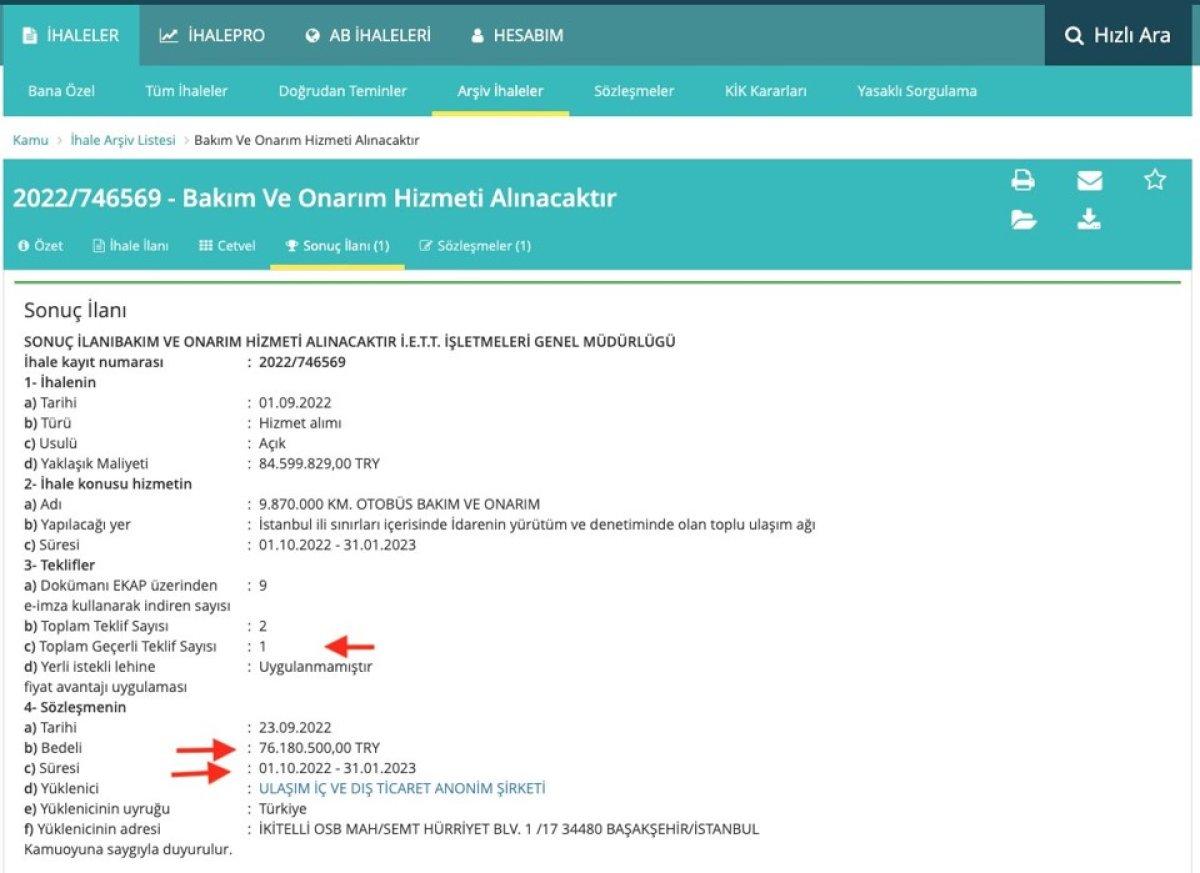
Task: Open the İHALEPRO menu
Action: pyautogui.click(x=212, y=36)
